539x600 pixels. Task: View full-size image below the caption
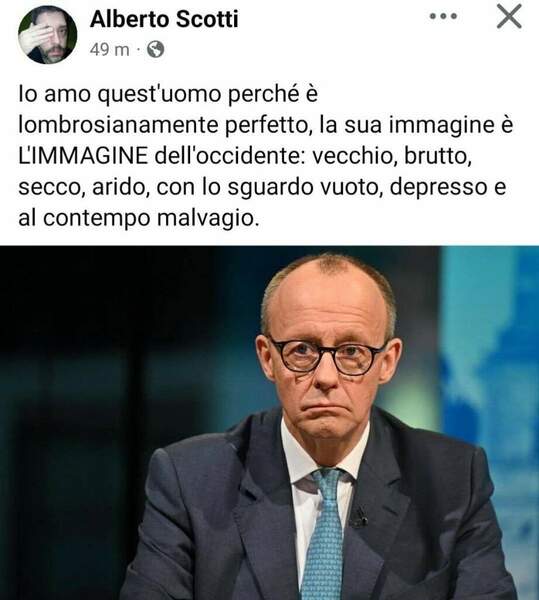(269, 423)
